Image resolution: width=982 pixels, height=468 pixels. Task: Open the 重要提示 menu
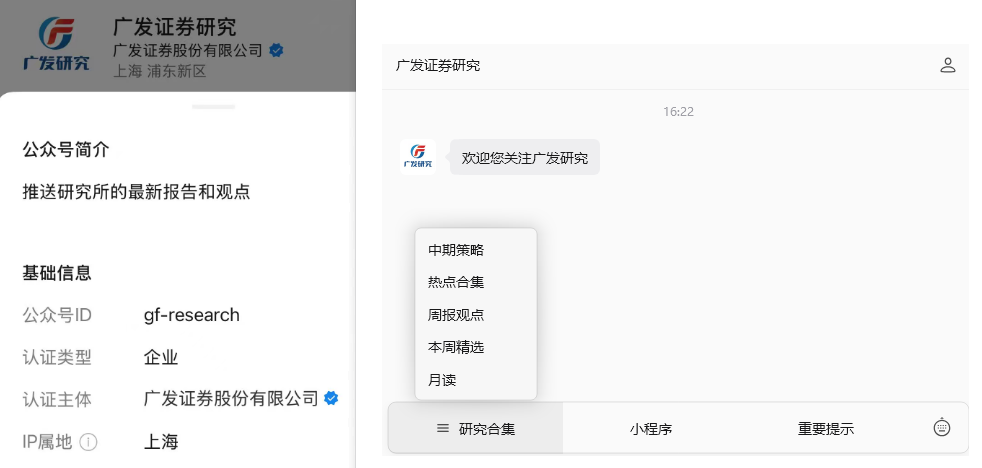coord(825,429)
